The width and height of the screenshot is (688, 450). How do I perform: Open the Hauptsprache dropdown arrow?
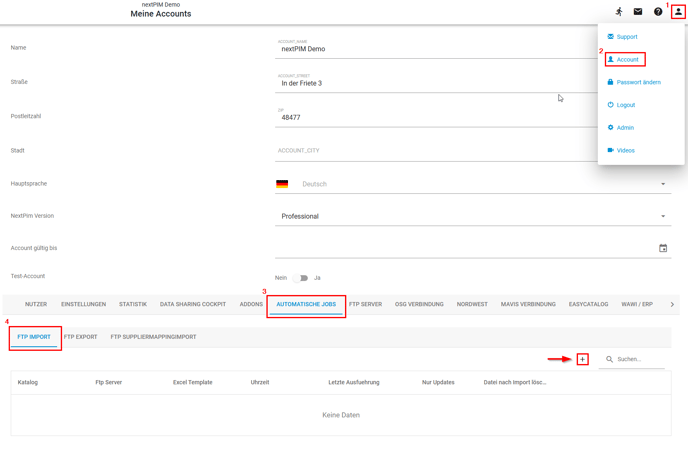(663, 184)
